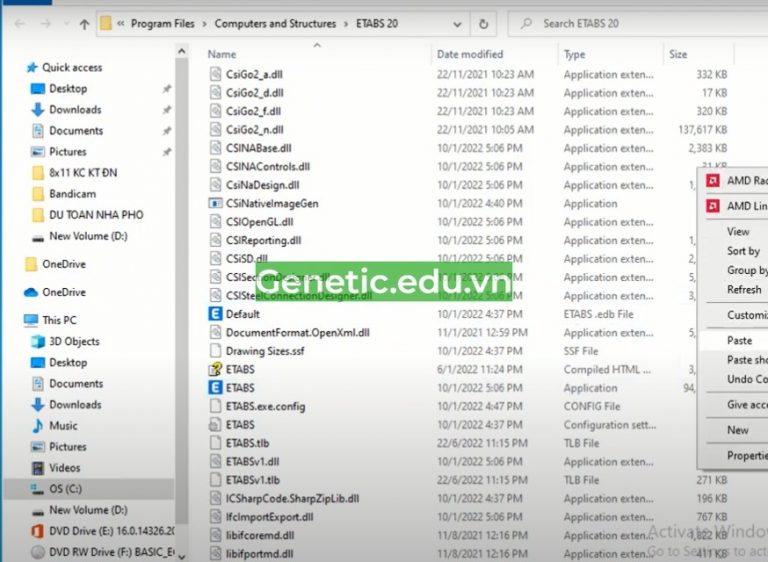
Task: Select Drawing Sizes.ssf file icon
Action: [x=215, y=351]
